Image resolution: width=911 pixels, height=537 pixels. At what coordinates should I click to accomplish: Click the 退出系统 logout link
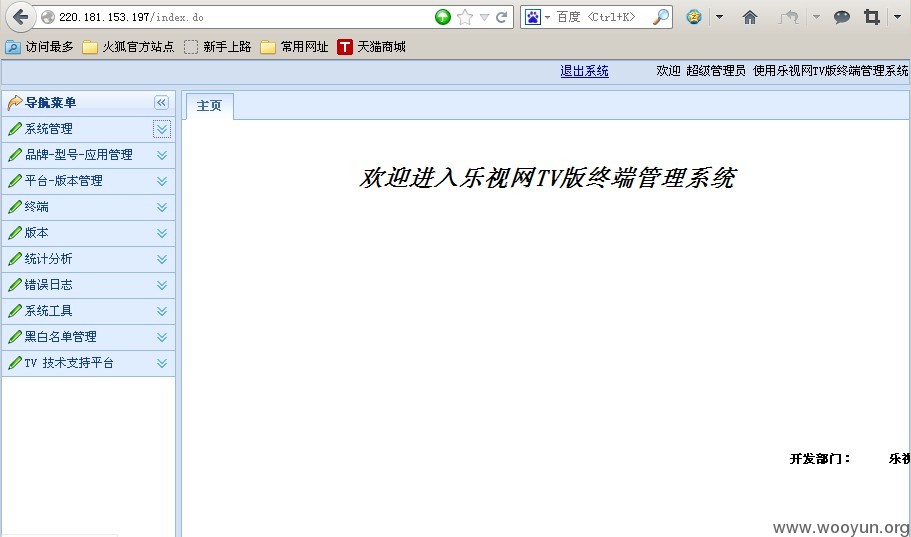584,71
